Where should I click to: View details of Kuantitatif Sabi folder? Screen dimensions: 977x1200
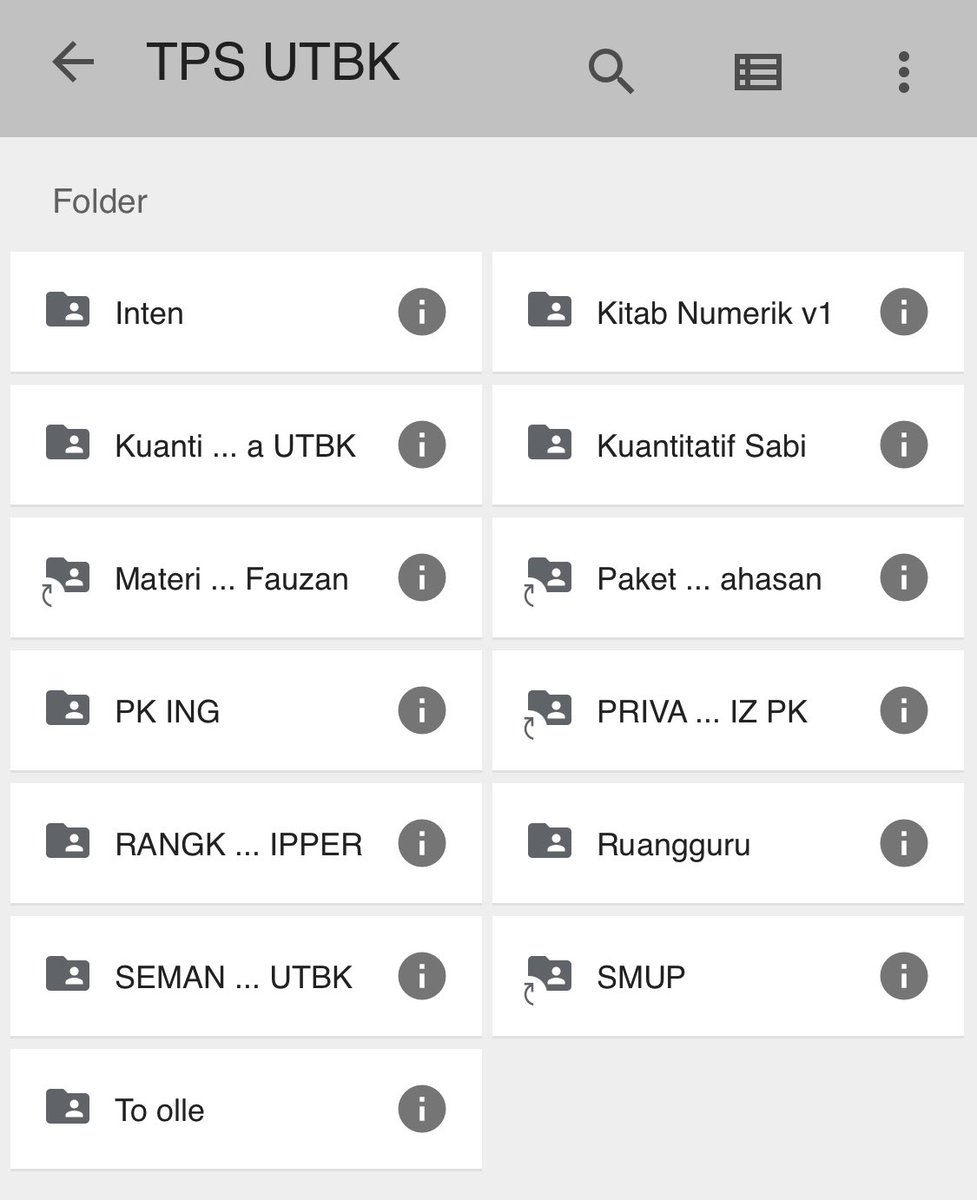tap(904, 445)
